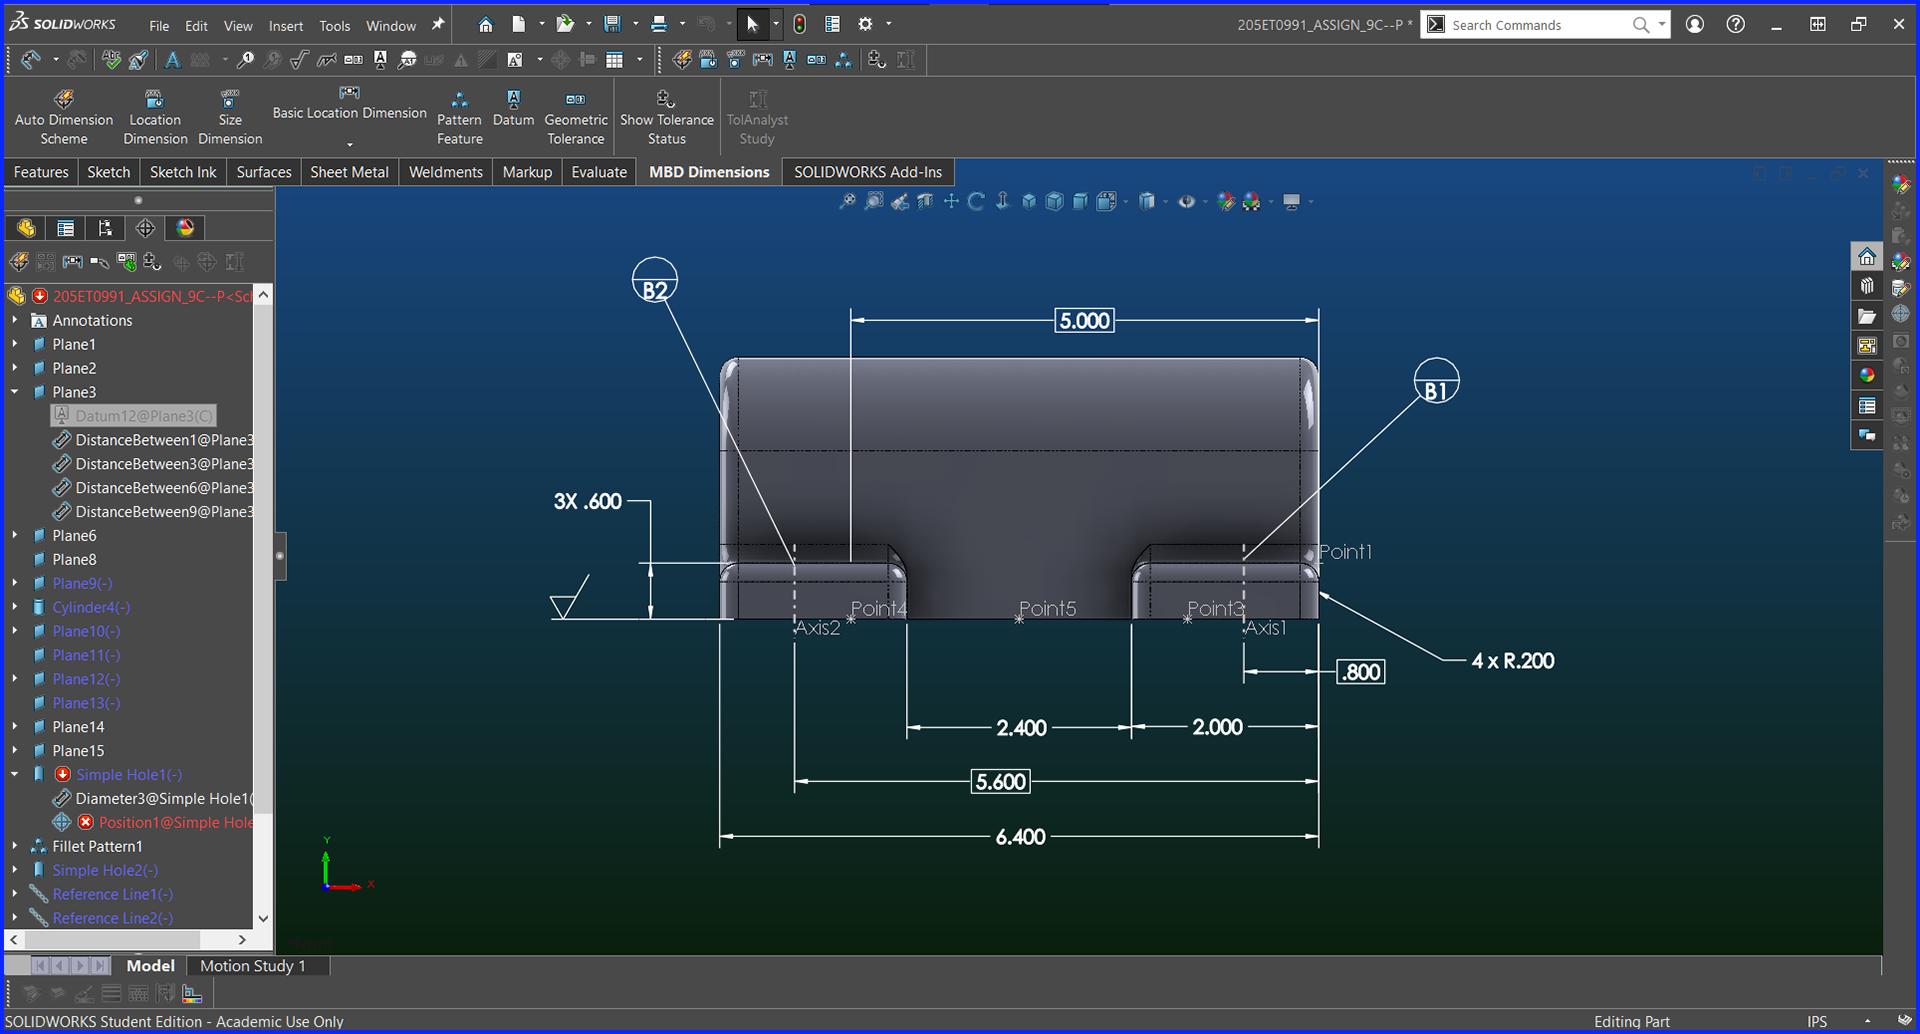
Task: Open the DisplayManager tab icon
Action: (185, 228)
